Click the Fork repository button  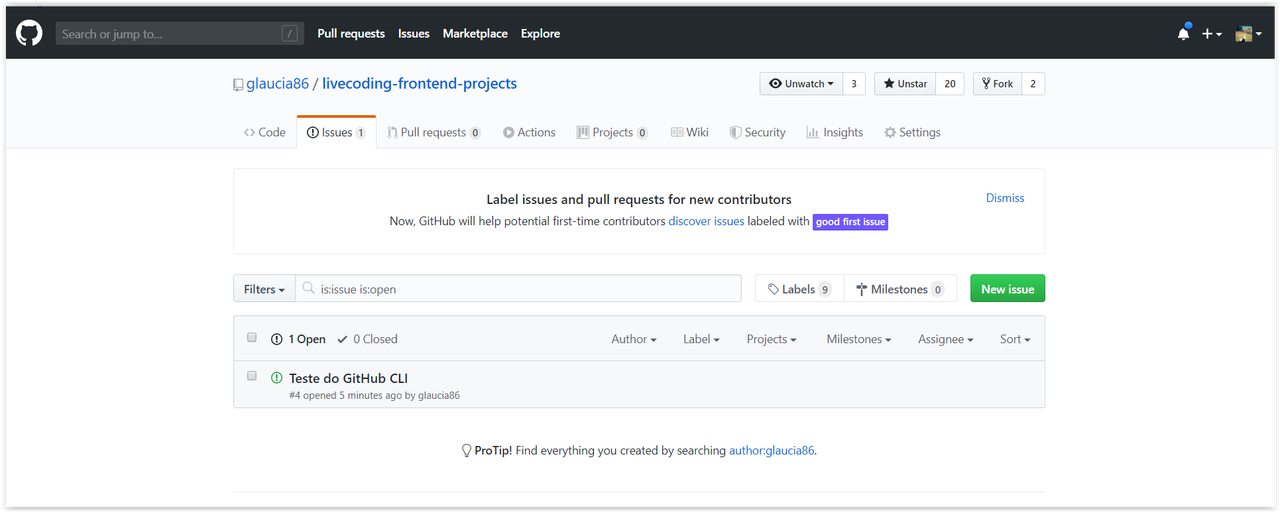coord(997,84)
